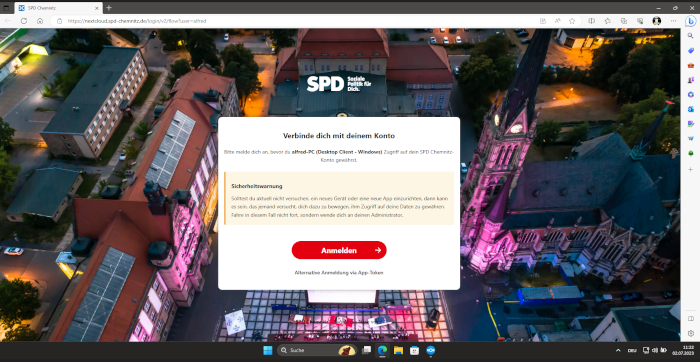Open sidebar Shopping tag icon
700x362 pixels.
point(691,51)
